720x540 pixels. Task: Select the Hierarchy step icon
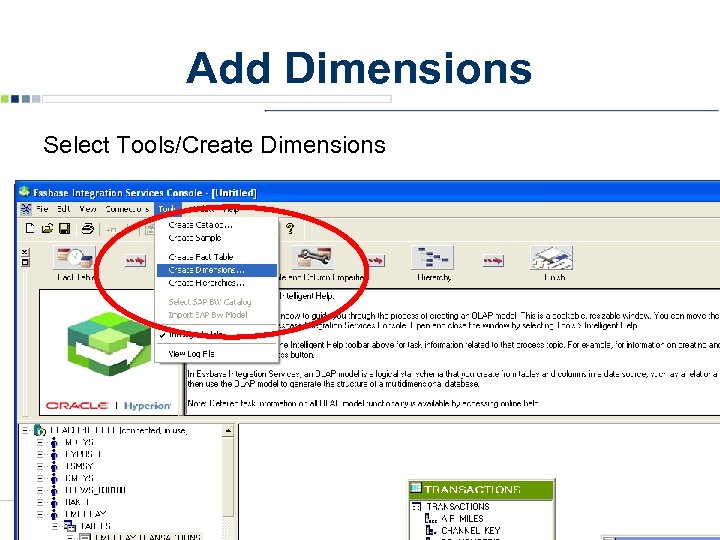(x=433, y=258)
